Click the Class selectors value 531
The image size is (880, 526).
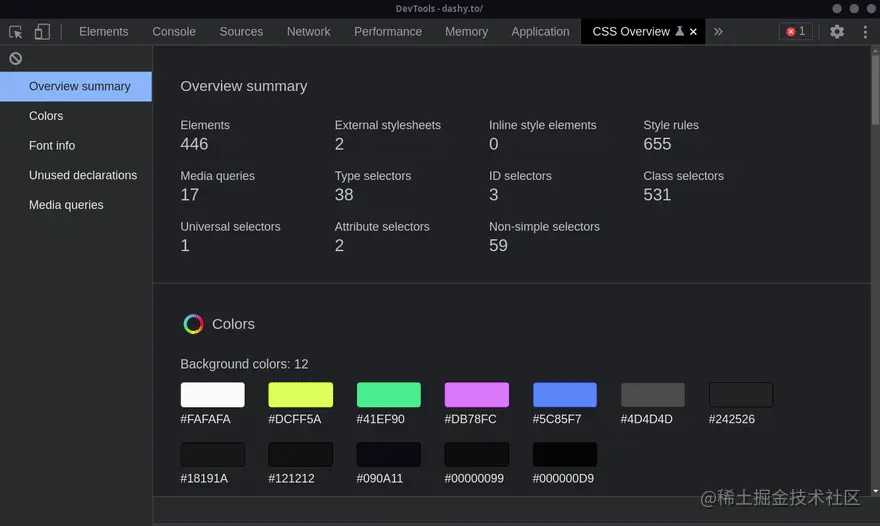tap(657, 195)
